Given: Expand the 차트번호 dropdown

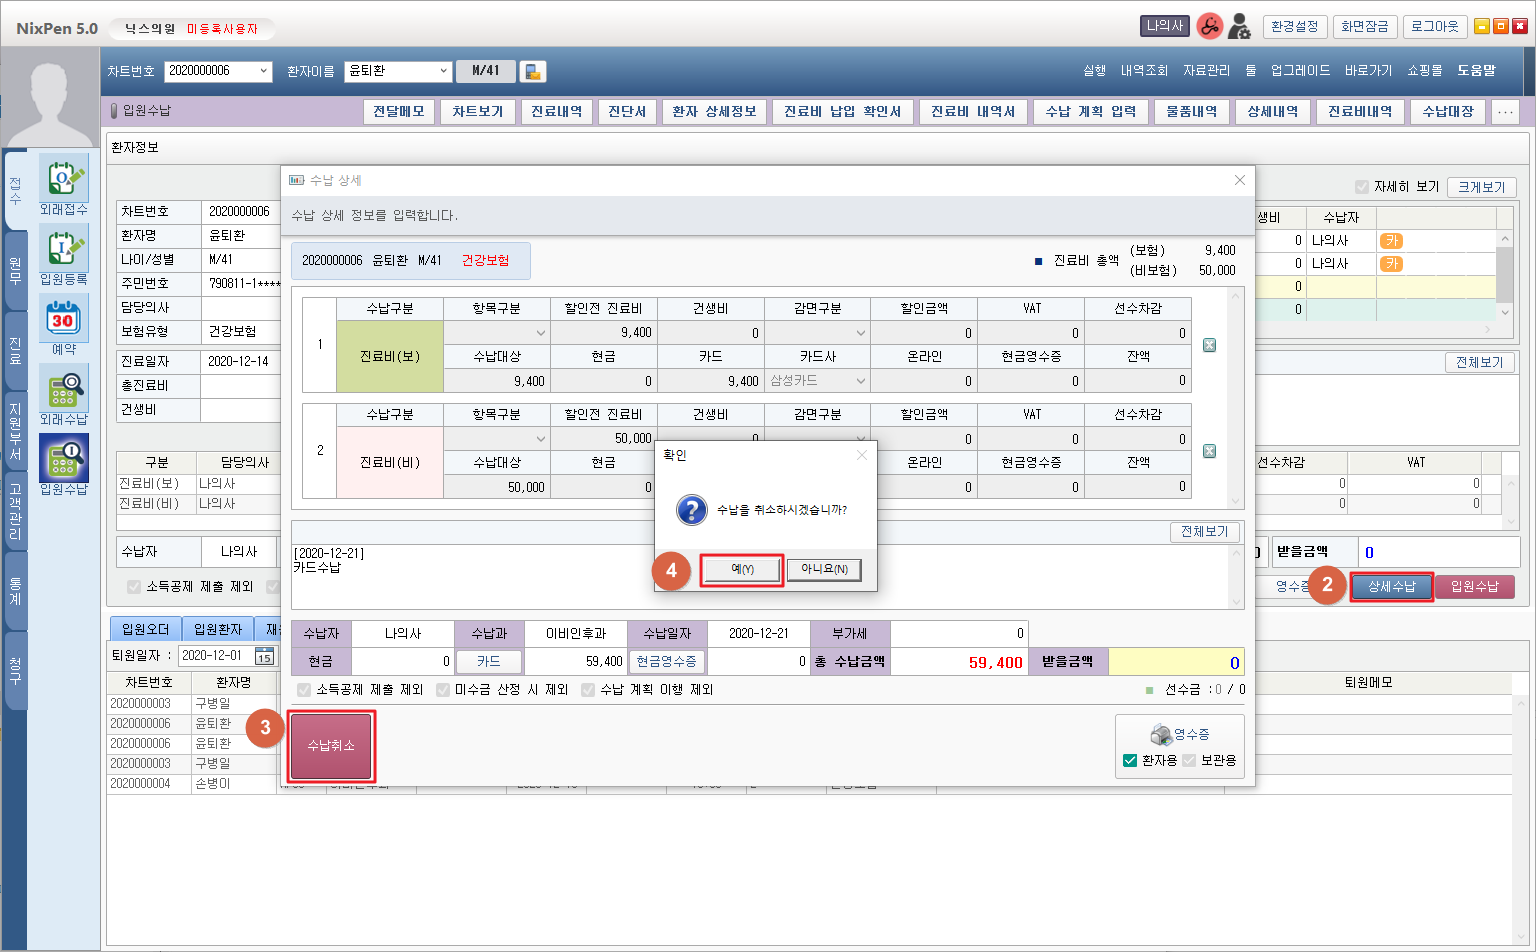Looking at the screenshot, I should click(x=263, y=71).
